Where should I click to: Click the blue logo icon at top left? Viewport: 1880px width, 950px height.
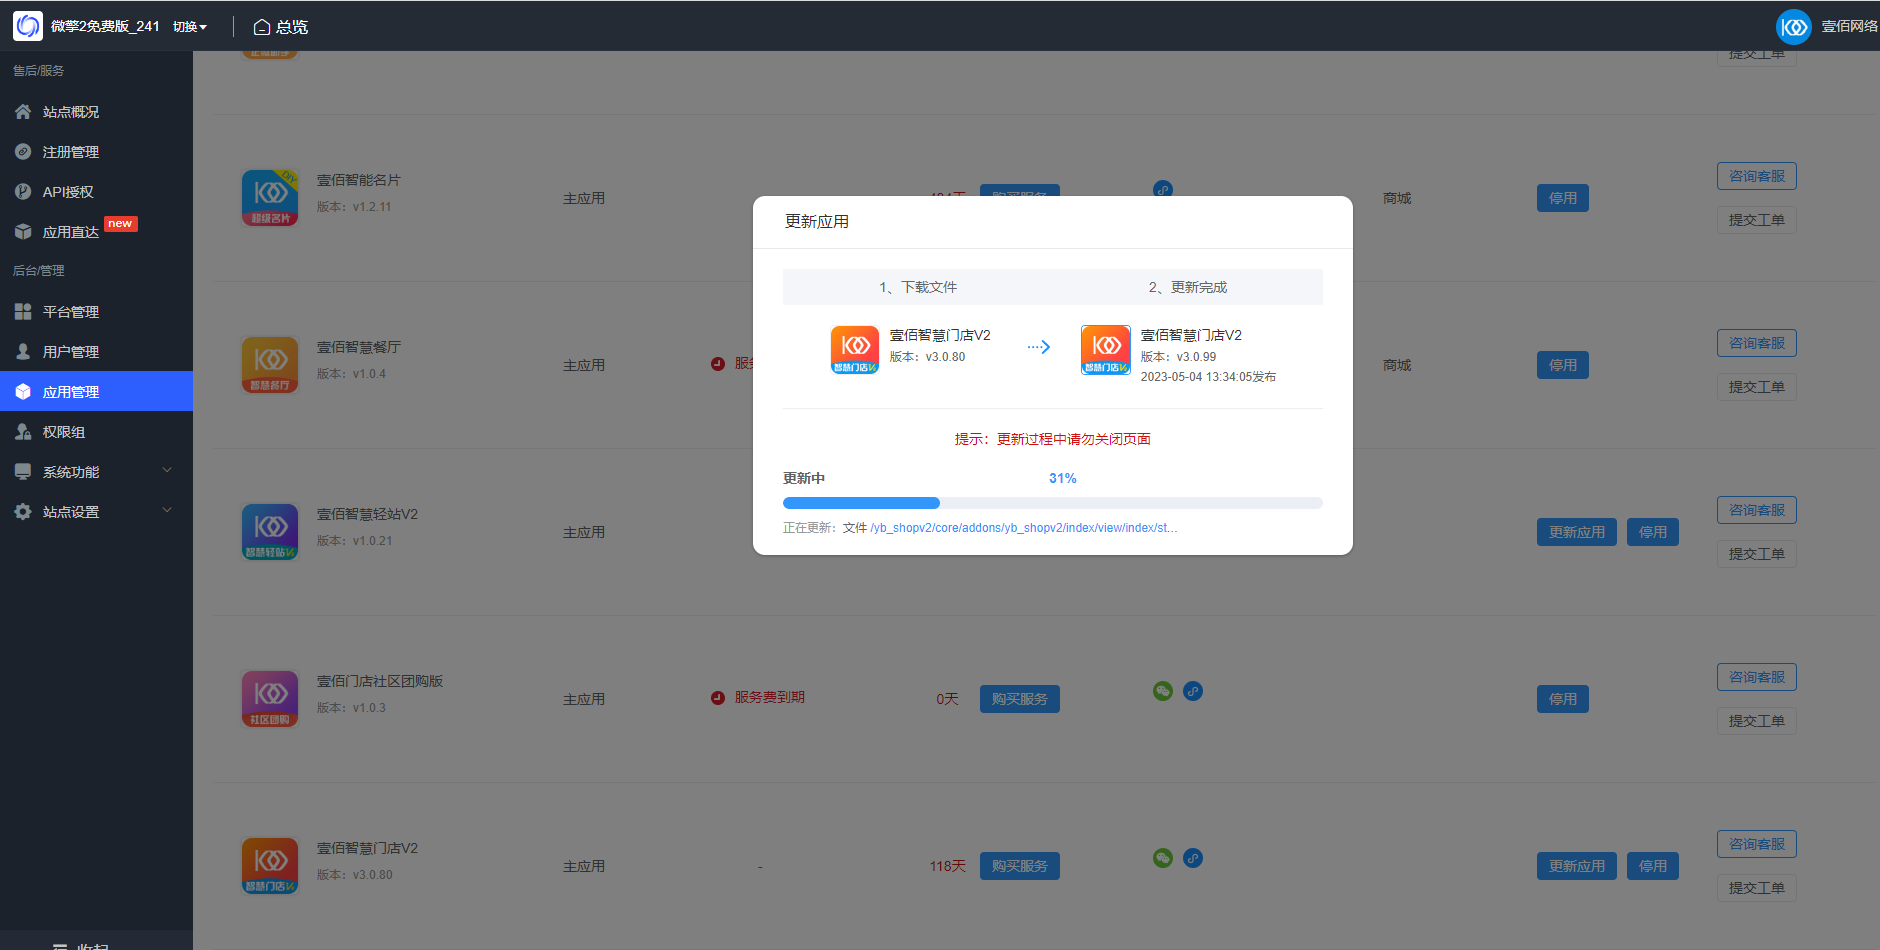pyautogui.click(x=28, y=26)
